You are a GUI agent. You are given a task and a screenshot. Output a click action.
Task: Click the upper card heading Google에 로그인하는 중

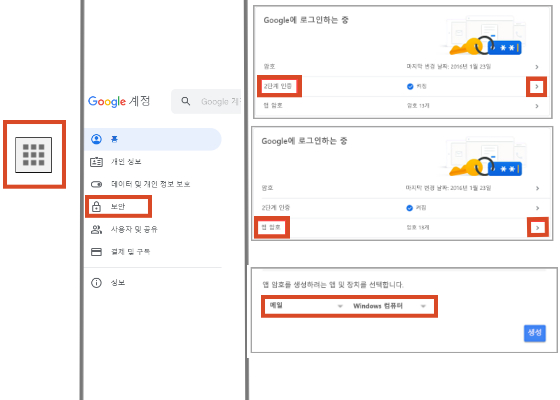(306, 20)
